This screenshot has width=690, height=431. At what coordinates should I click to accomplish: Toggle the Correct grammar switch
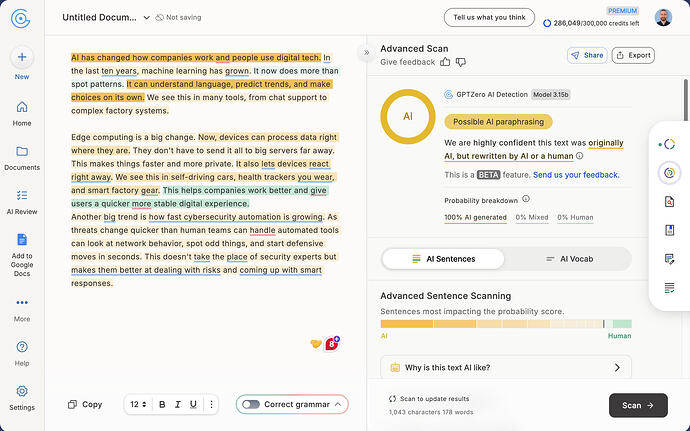click(x=251, y=404)
